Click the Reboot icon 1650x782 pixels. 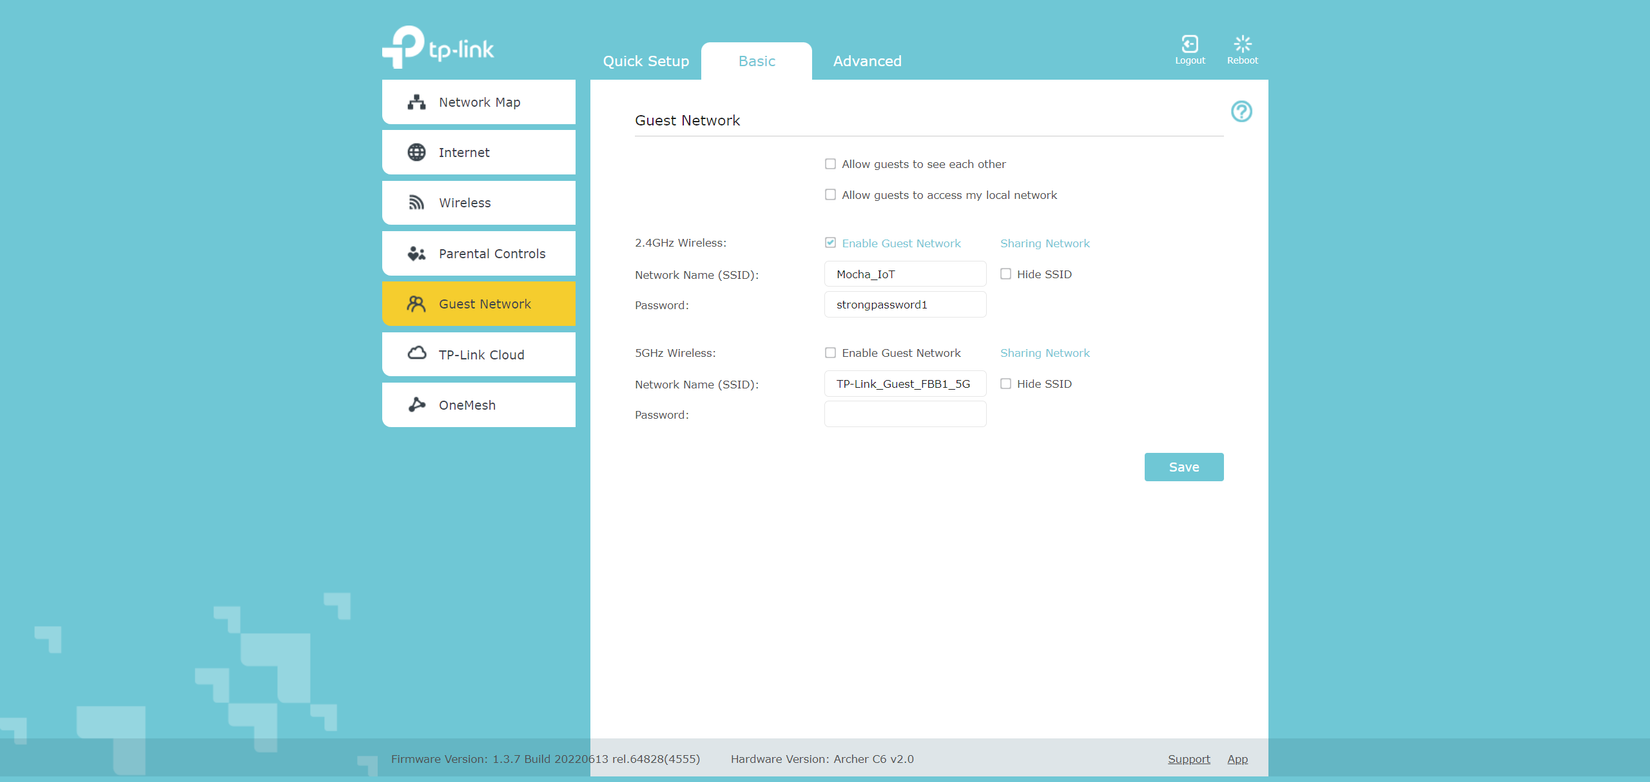(x=1243, y=44)
